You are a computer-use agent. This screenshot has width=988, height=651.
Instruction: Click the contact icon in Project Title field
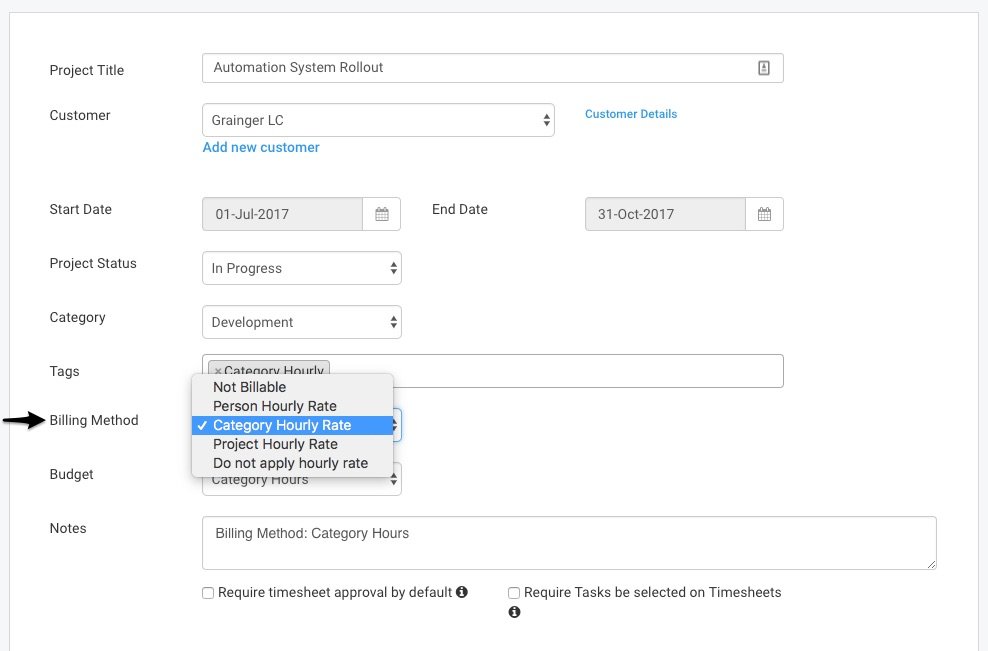pos(764,68)
